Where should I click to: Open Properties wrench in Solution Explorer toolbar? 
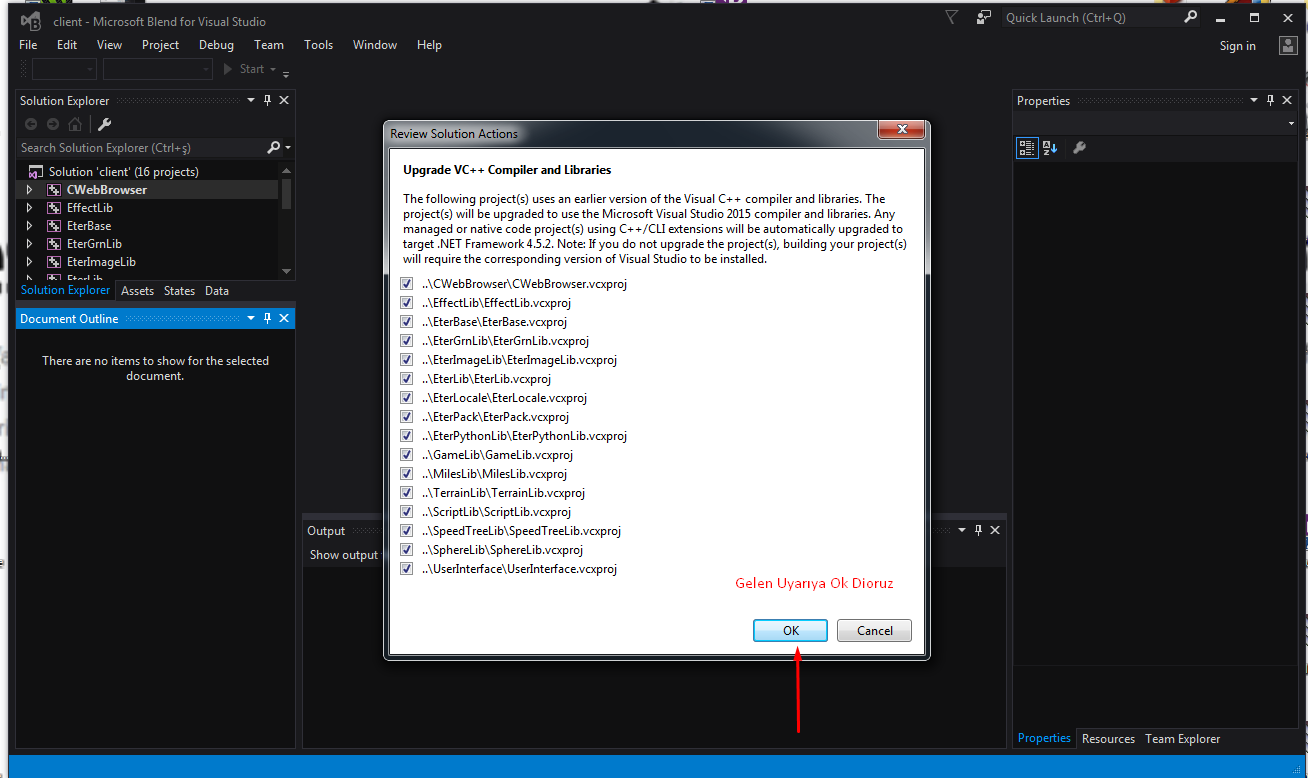[x=104, y=124]
